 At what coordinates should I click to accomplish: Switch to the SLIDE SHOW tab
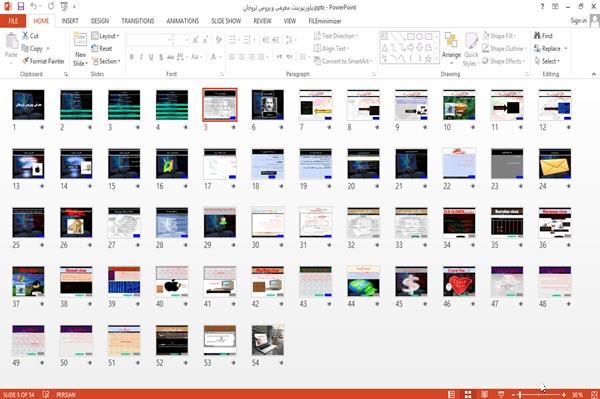click(x=226, y=21)
